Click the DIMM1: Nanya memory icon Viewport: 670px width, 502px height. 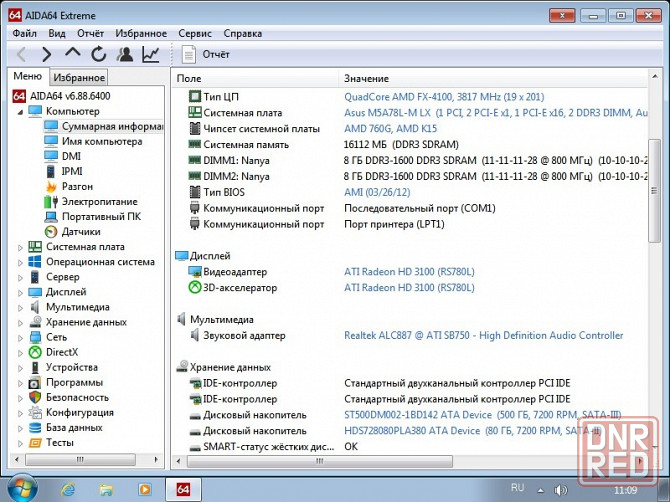tap(195, 160)
